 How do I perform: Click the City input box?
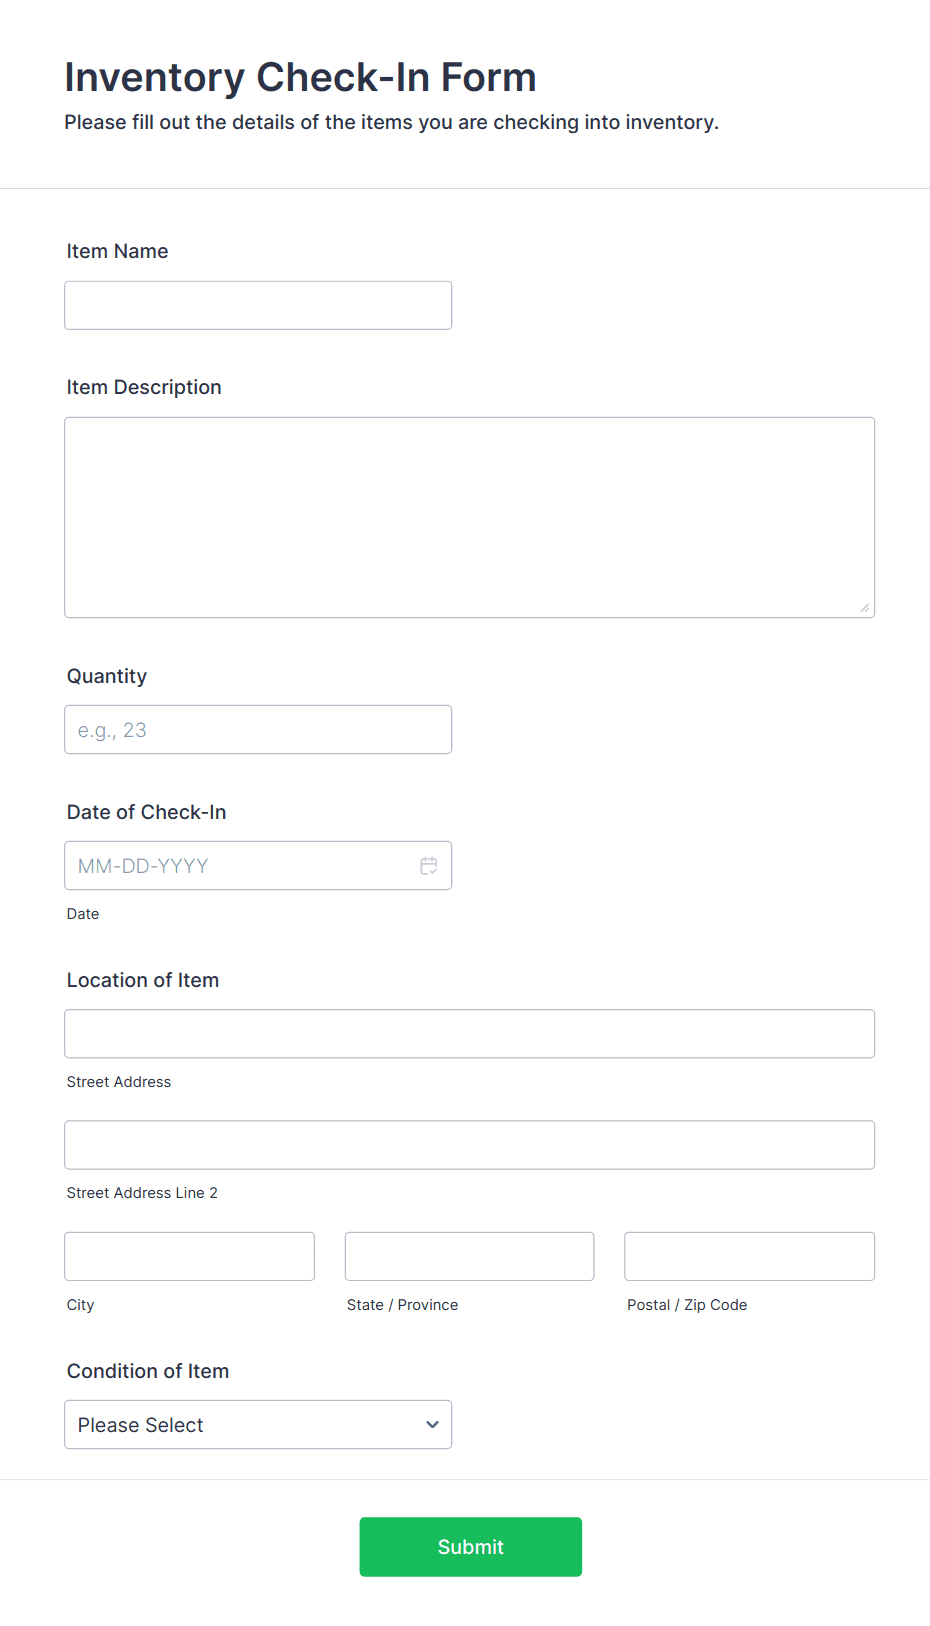pos(188,1256)
